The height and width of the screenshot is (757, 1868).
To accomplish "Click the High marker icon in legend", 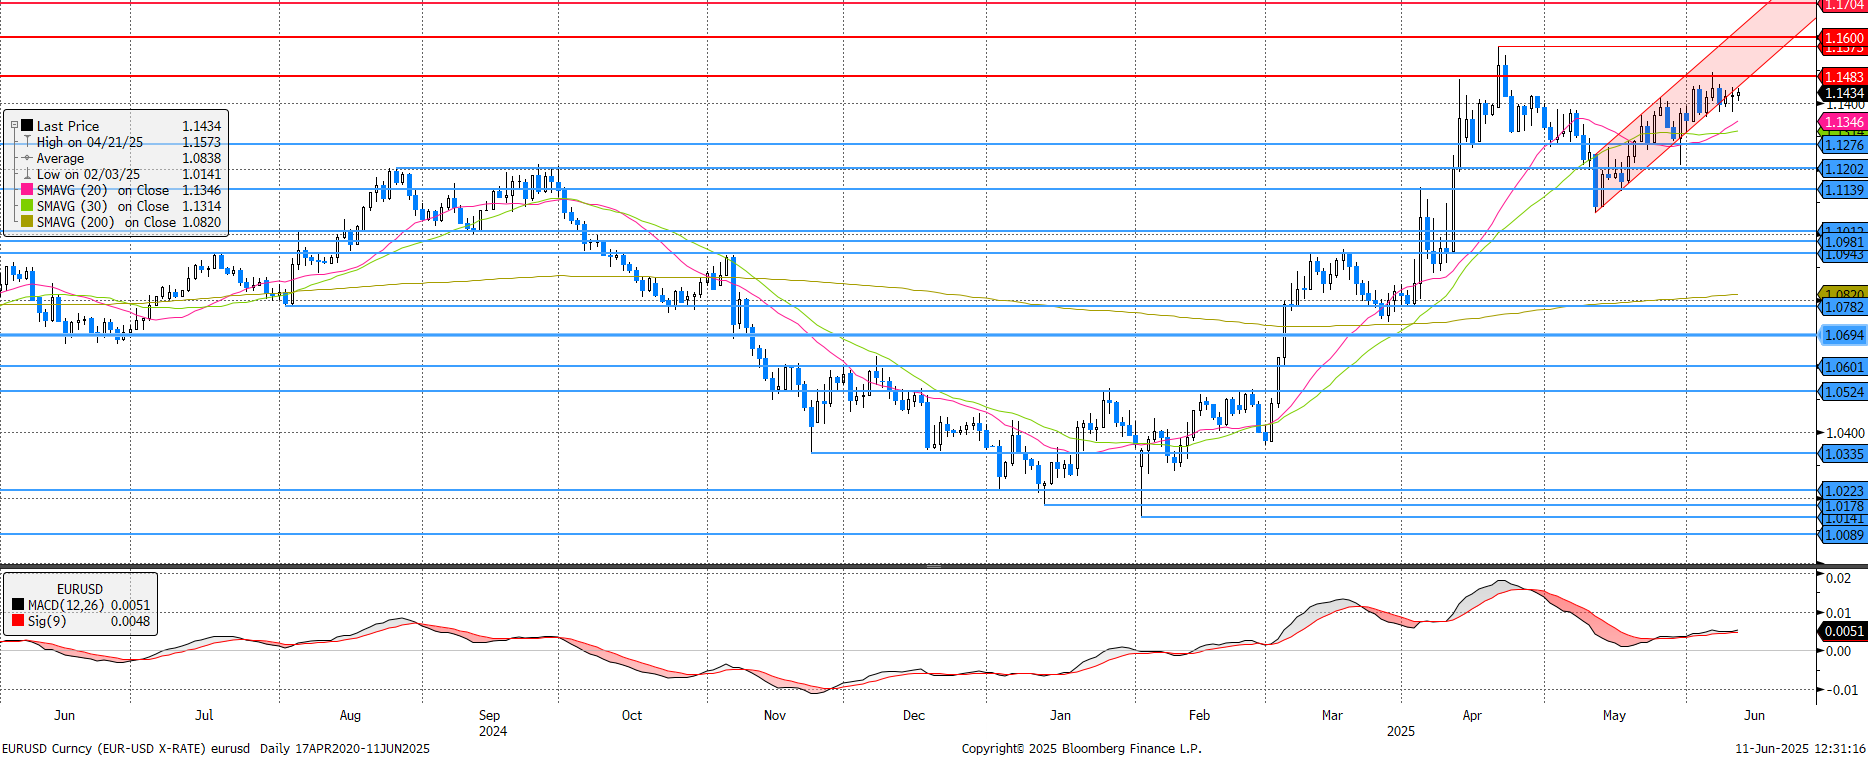I will [x=27, y=142].
